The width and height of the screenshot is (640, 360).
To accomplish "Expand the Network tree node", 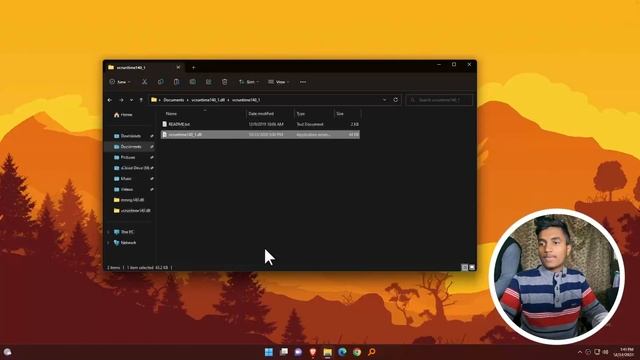I will point(108,242).
